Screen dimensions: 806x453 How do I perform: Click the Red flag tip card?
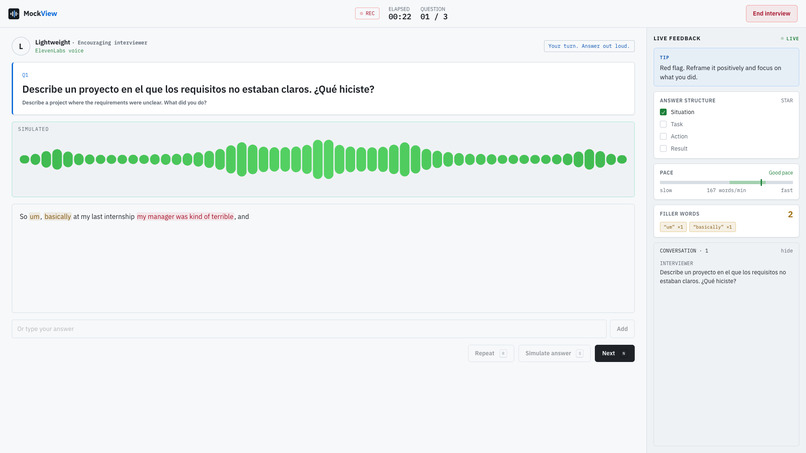click(x=726, y=67)
